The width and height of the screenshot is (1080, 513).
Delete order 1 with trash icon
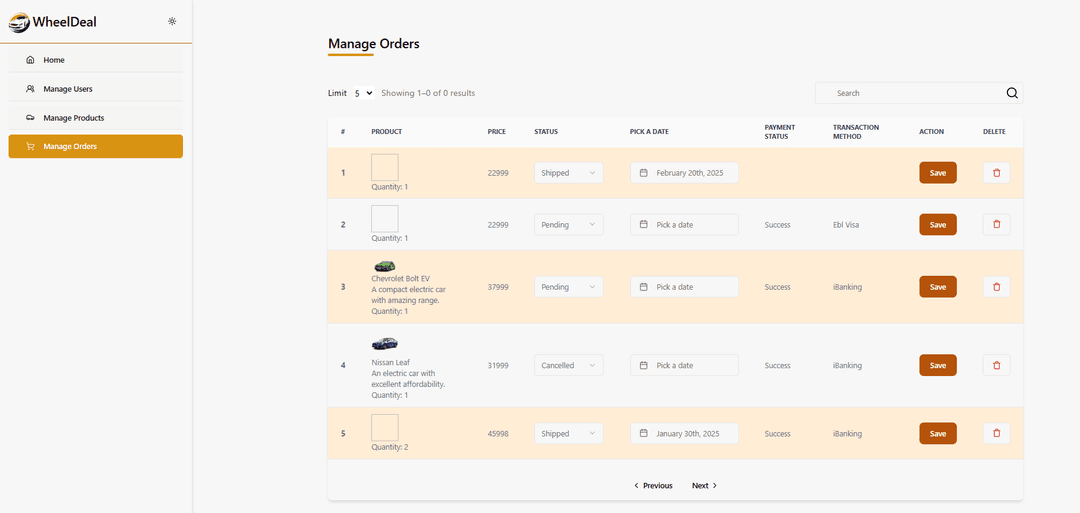point(995,173)
